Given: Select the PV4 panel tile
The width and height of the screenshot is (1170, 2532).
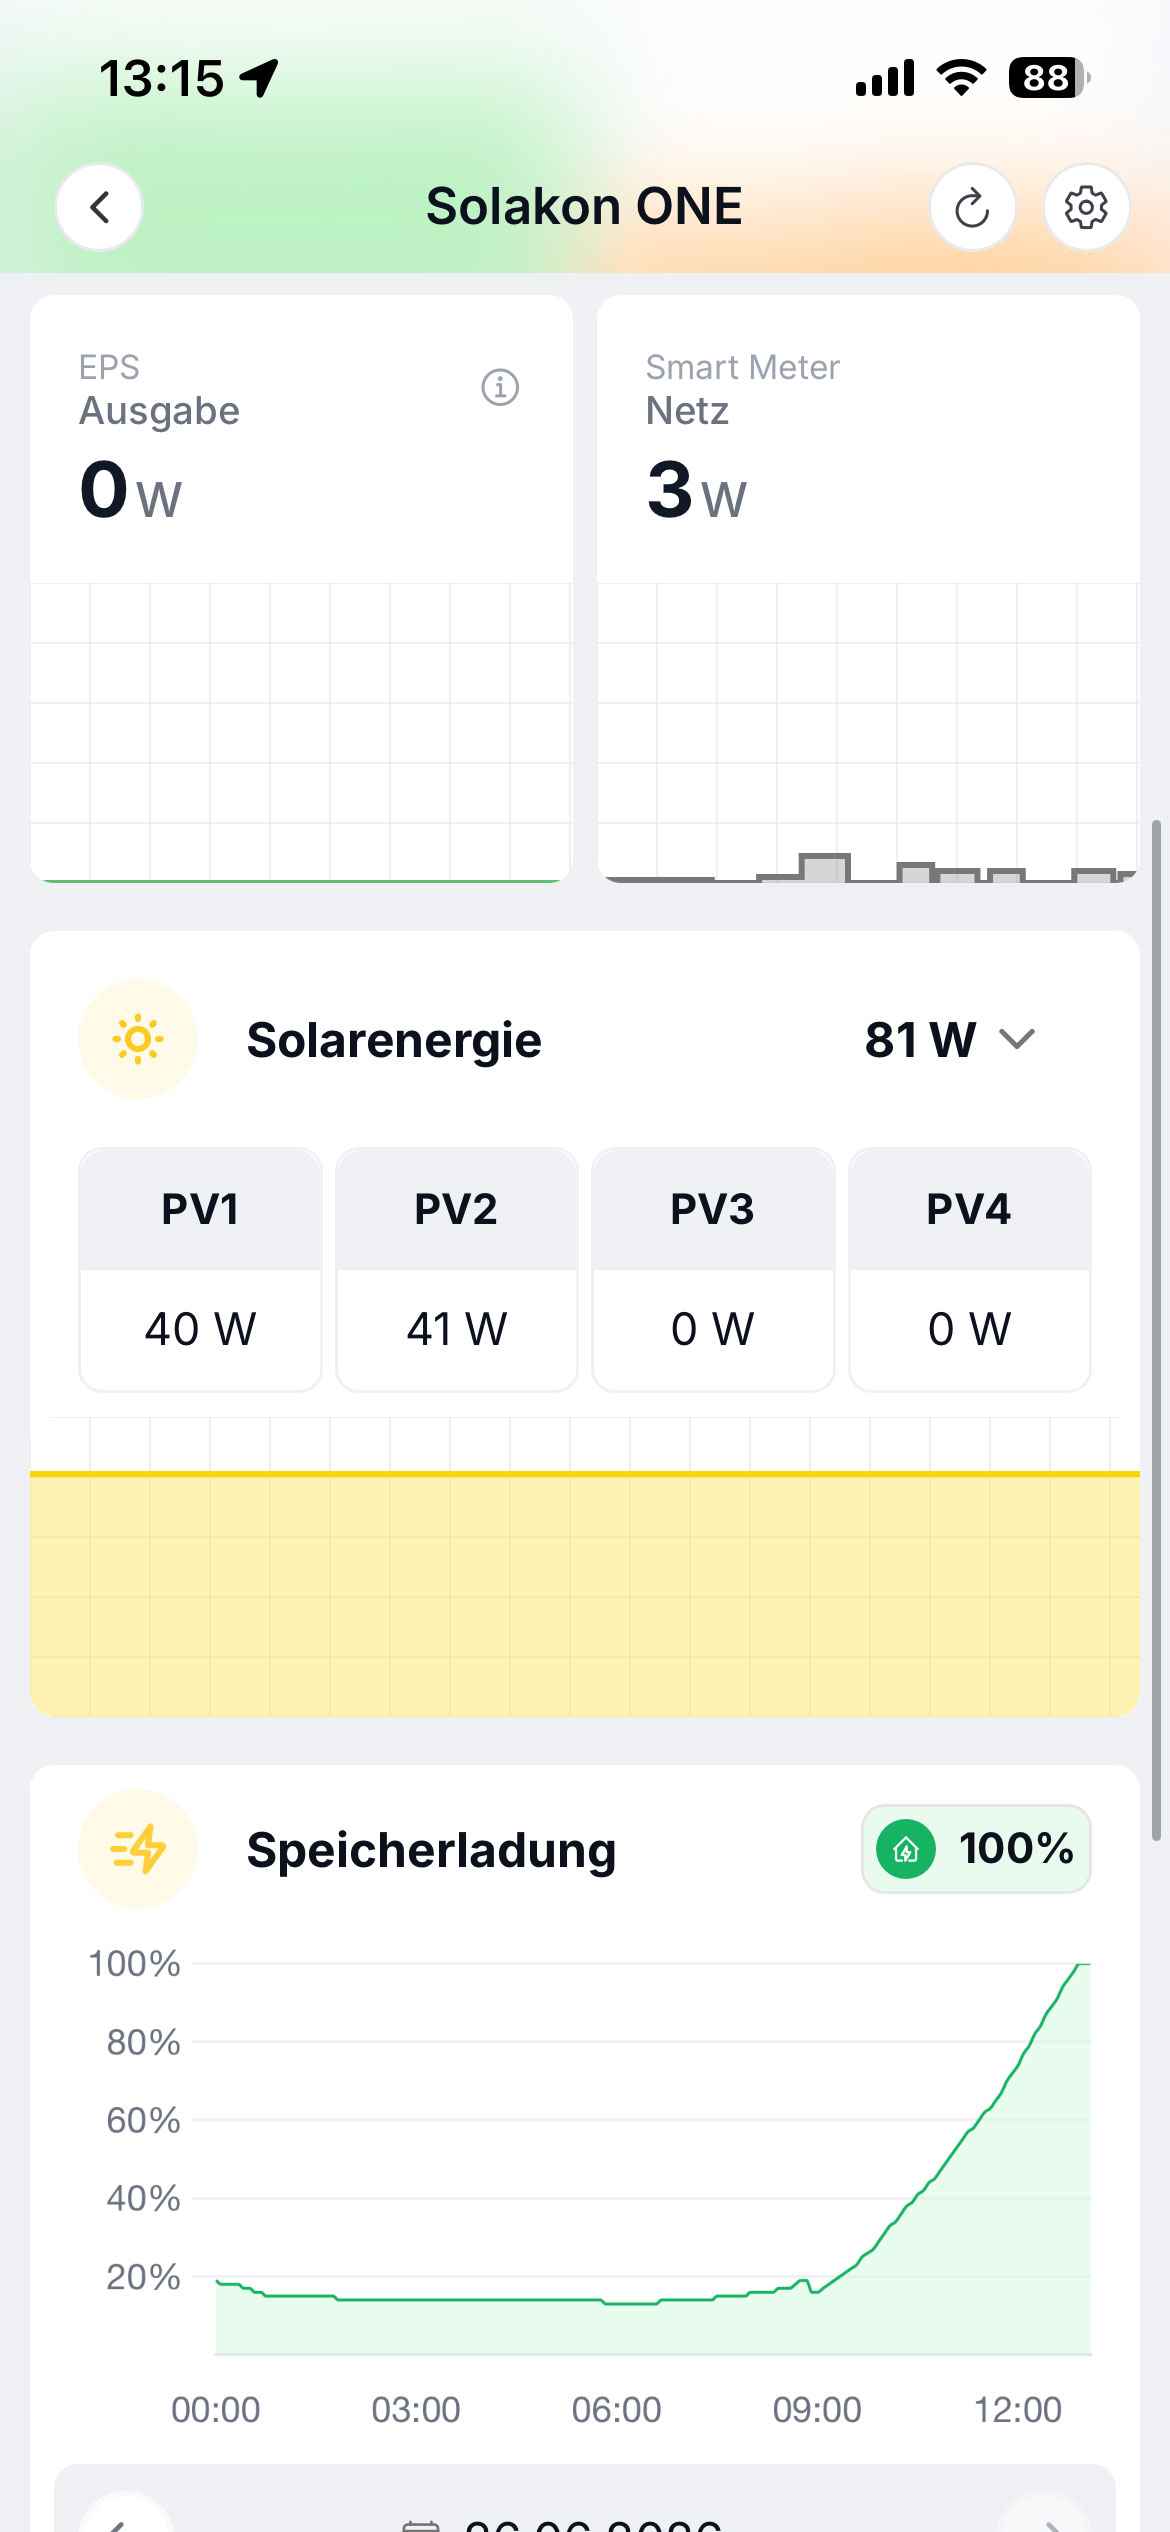Looking at the screenshot, I should [x=970, y=1269].
